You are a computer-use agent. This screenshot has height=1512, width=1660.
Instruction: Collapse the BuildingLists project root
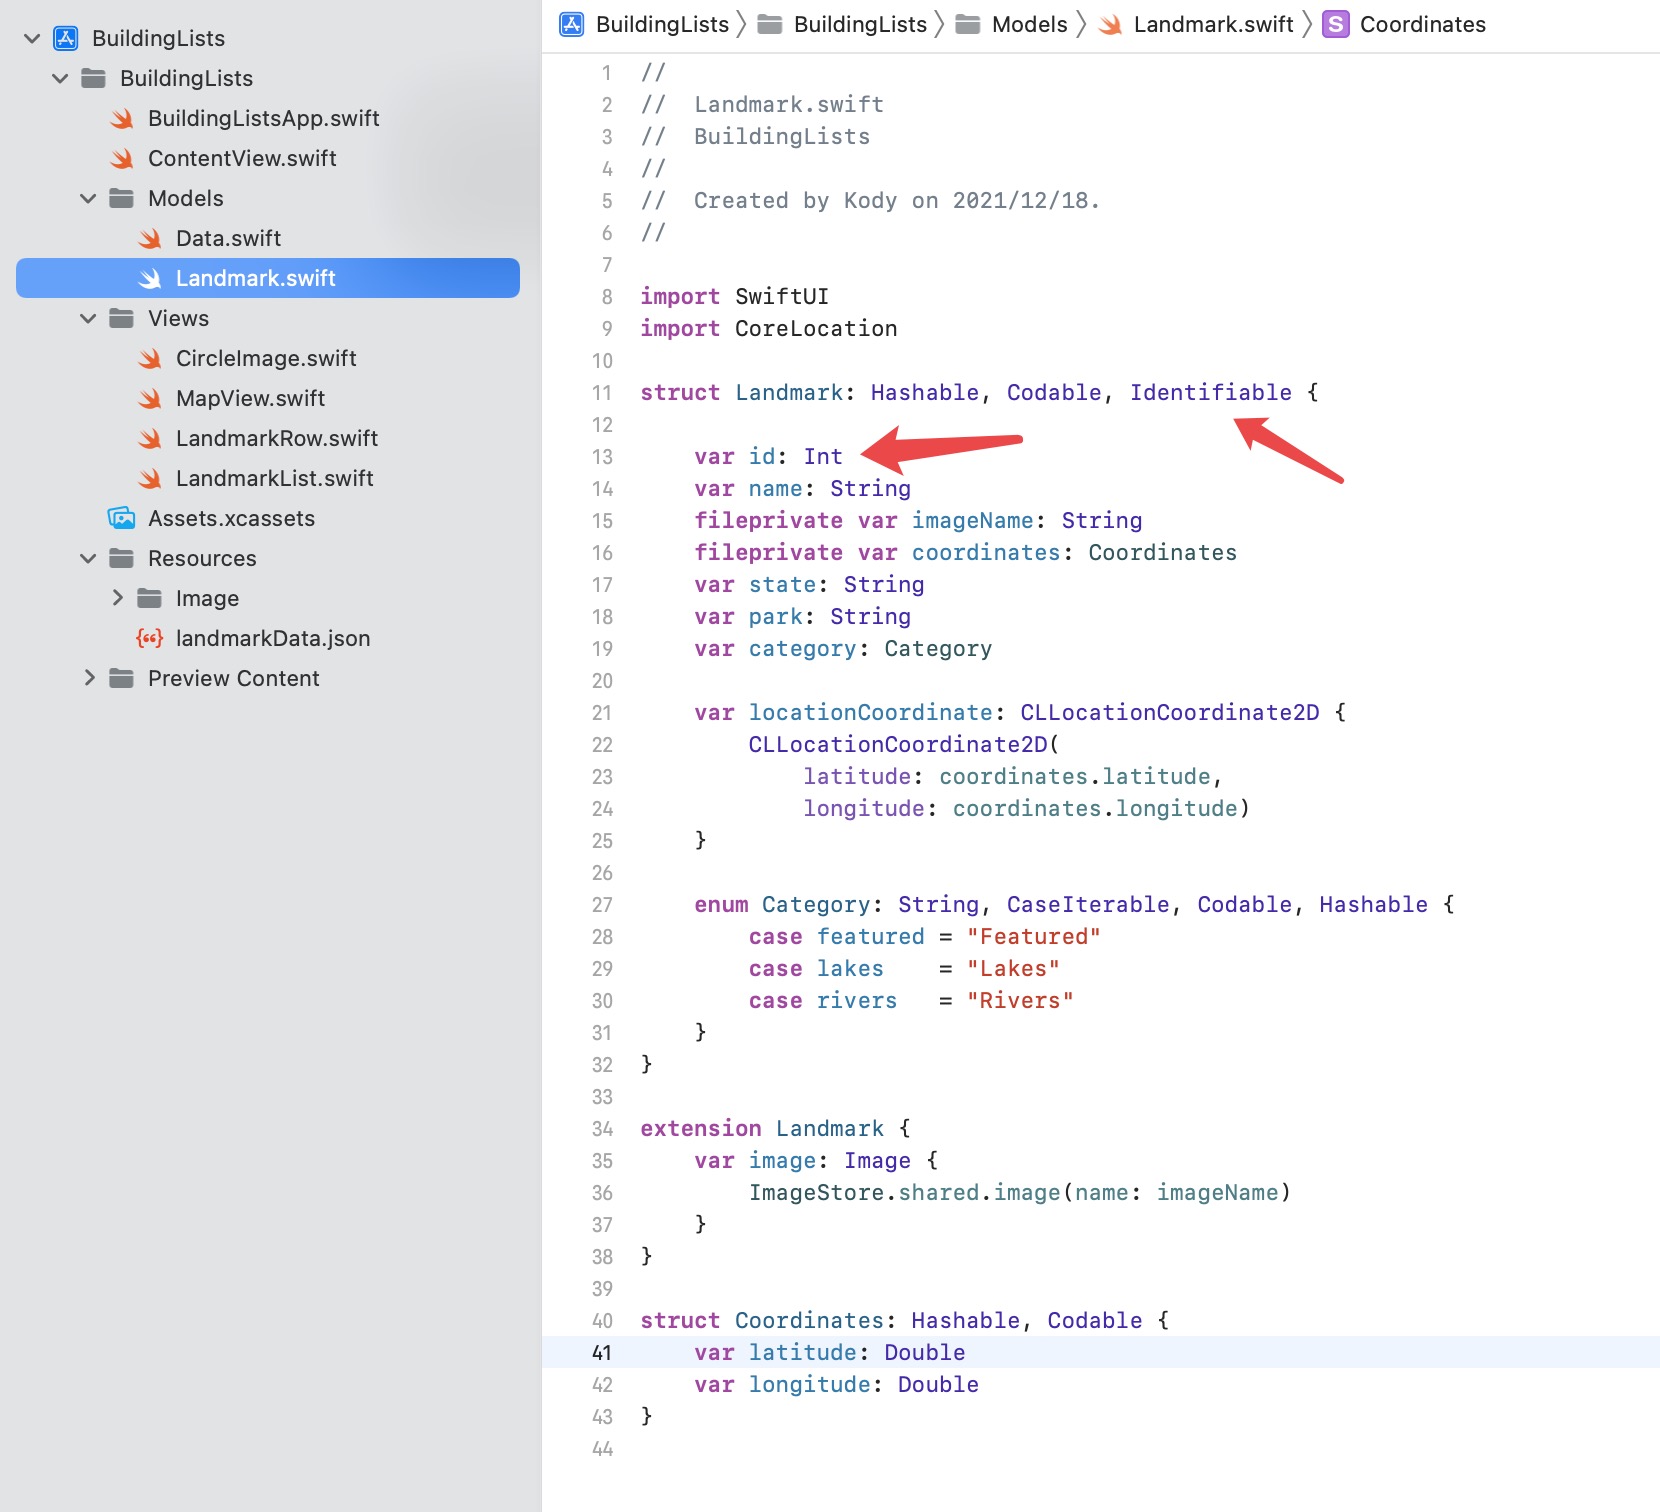pos(32,38)
